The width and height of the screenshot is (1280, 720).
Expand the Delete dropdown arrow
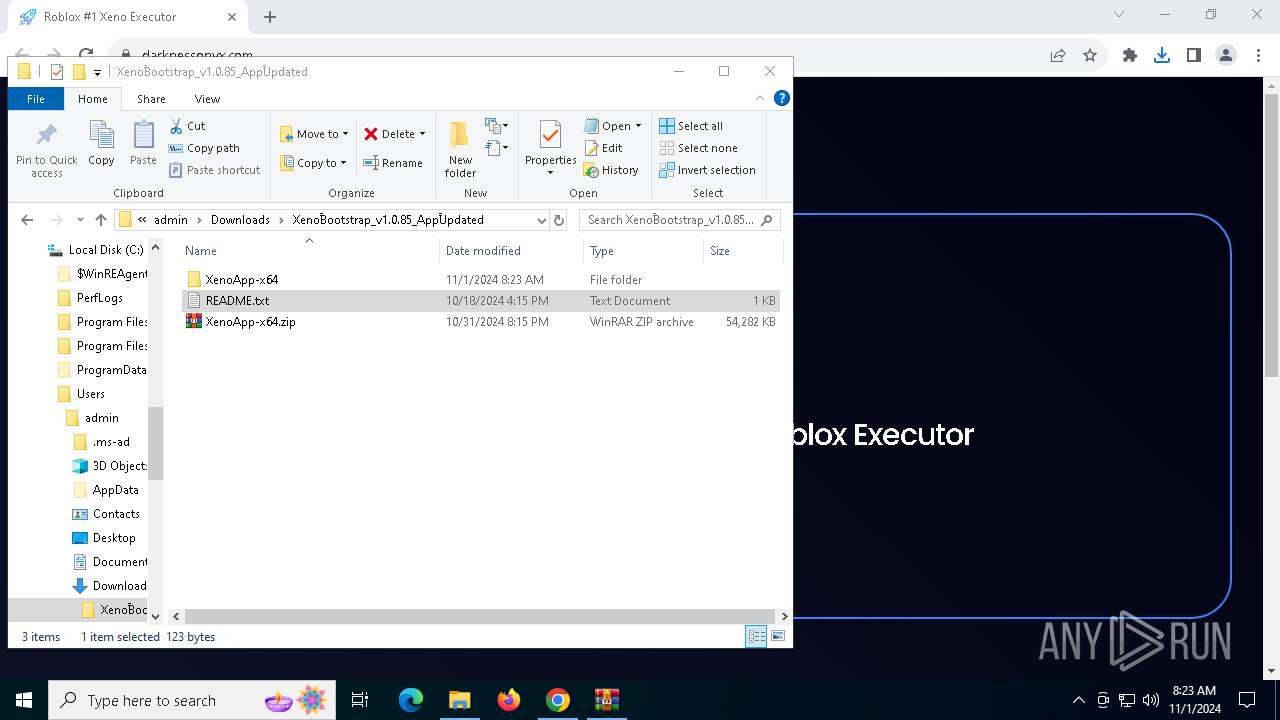422,134
